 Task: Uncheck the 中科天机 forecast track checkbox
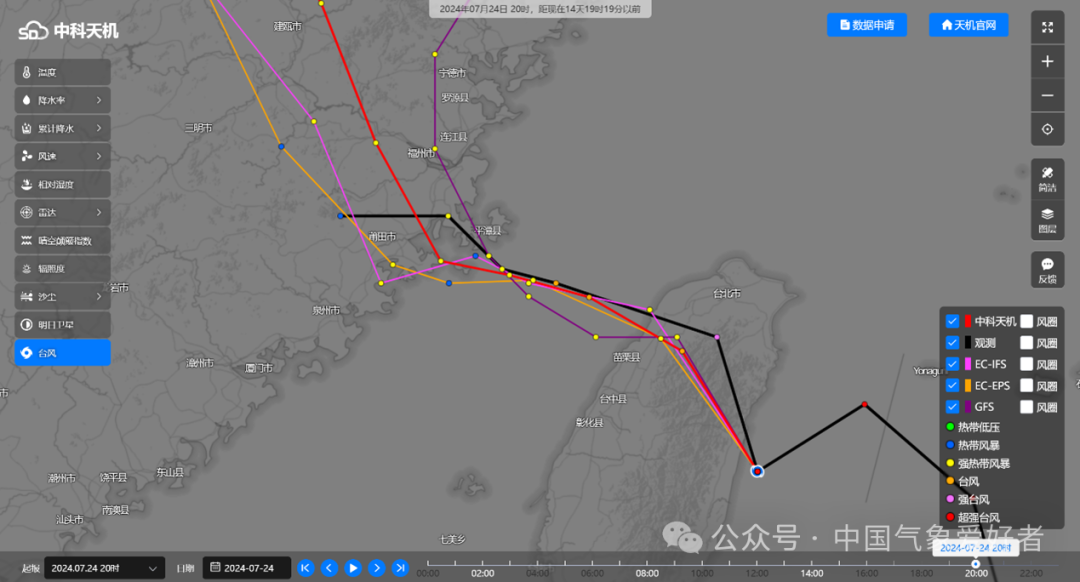pyautogui.click(x=953, y=321)
